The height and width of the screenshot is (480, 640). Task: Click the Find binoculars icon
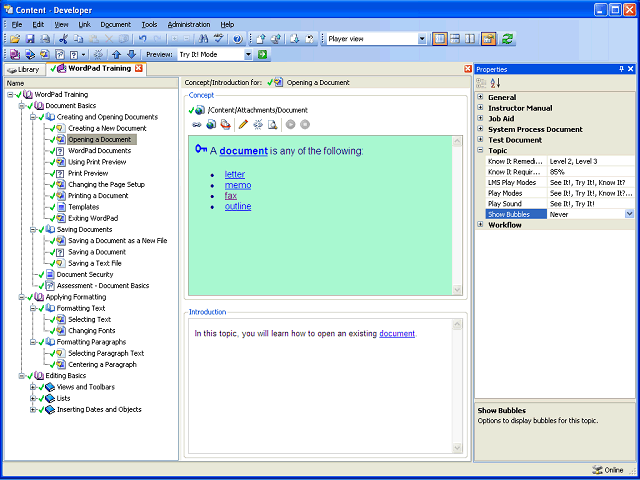click(203, 39)
